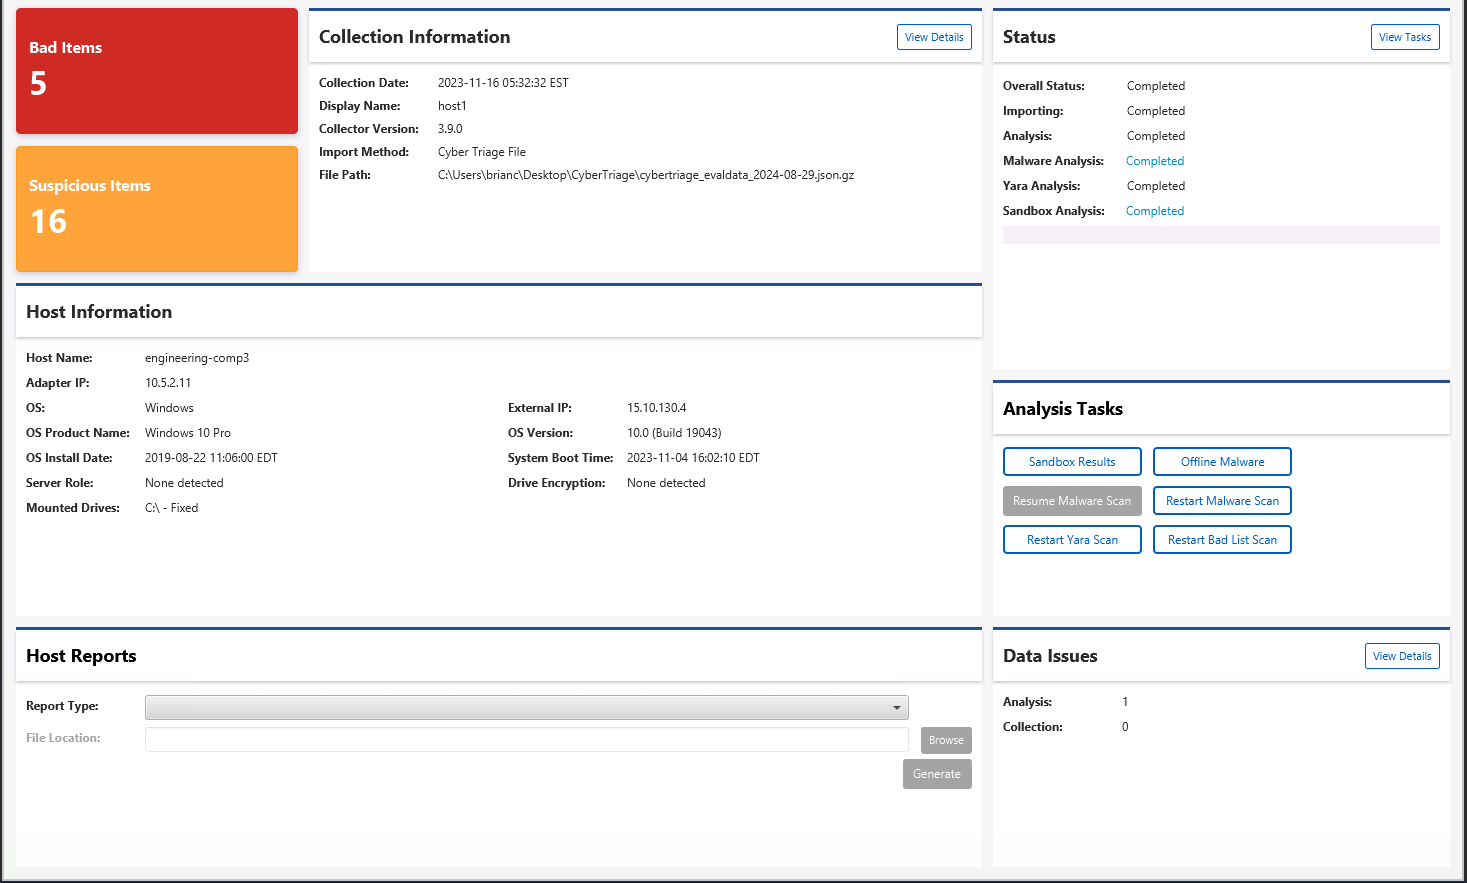
Task: Open the Report Type dropdown
Action: click(x=527, y=707)
